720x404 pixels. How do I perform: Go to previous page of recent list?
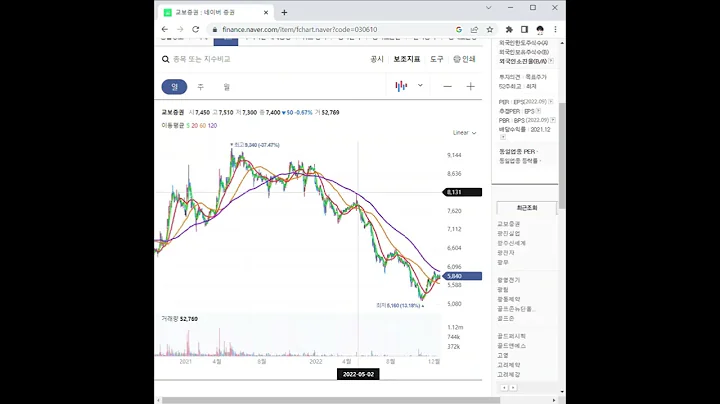pos(504,388)
